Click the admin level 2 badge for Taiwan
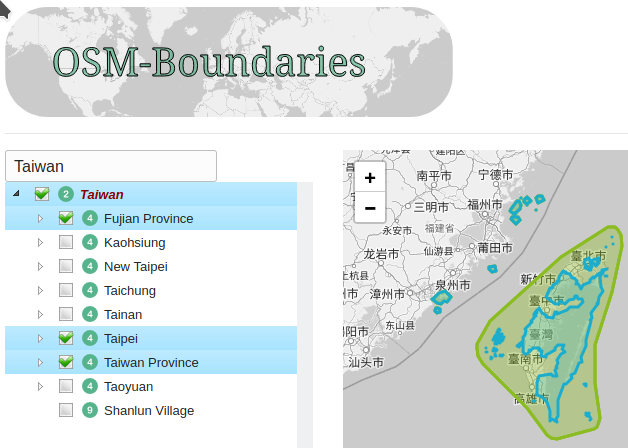Viewport: 628px width, 448px height. 66,195
